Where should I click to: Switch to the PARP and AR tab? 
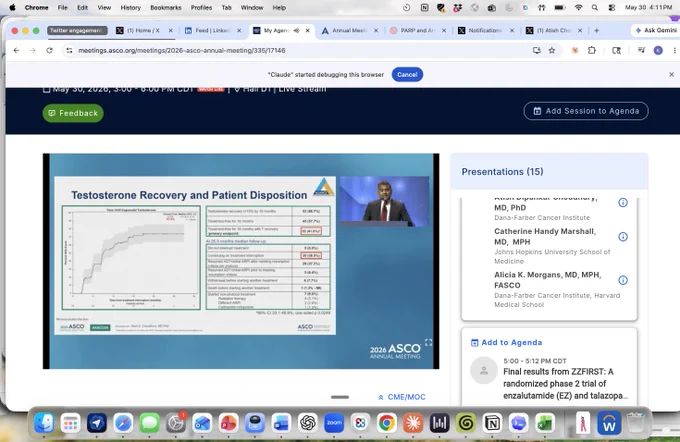pyautogui.click(x=418, y=30)
